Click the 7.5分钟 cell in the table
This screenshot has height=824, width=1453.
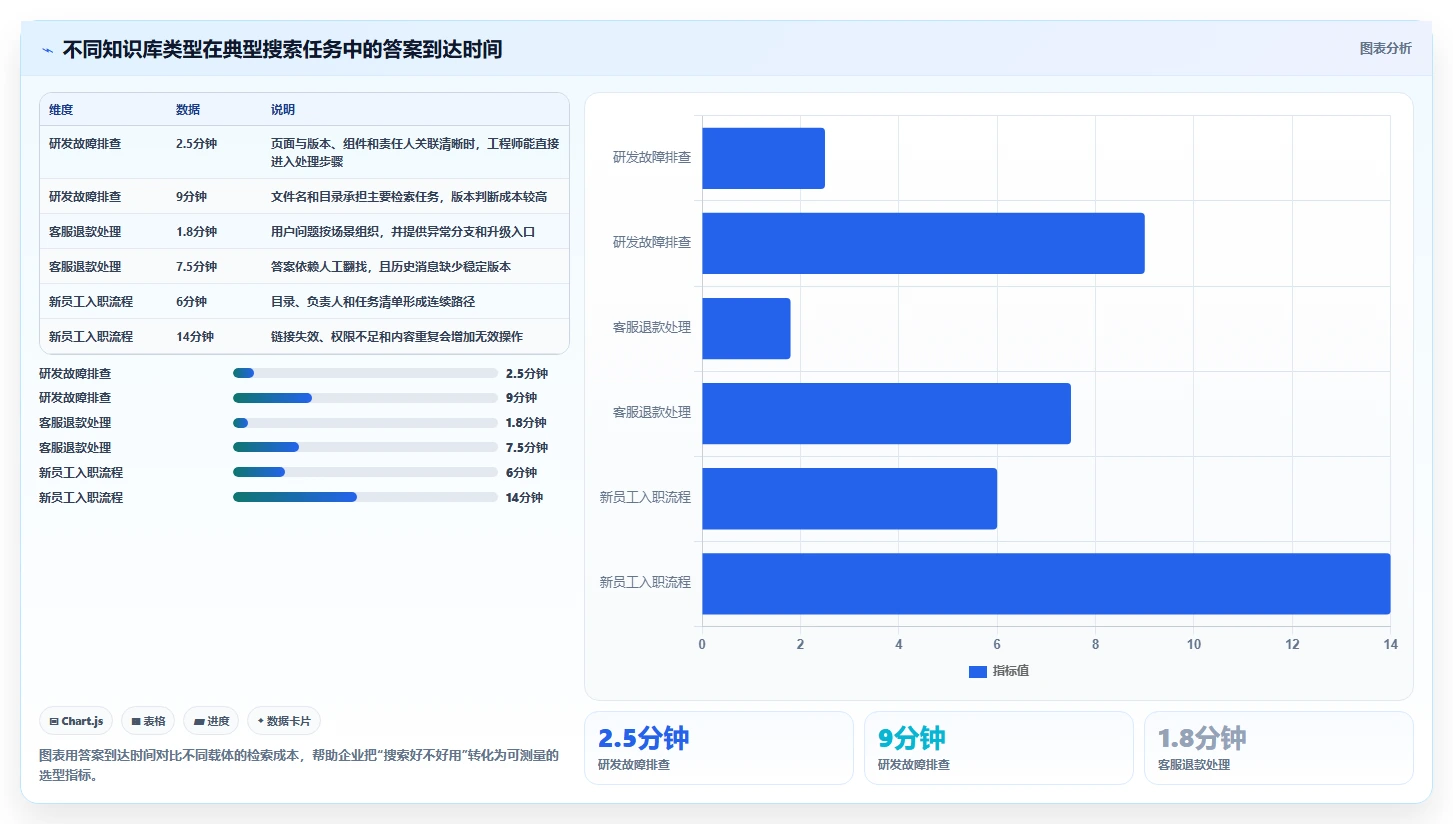[x=196, y=266]
